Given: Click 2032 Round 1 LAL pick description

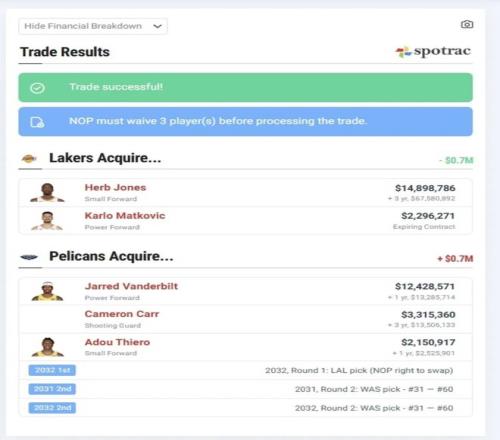Looking at the screenshot, I should pos(359,370).
